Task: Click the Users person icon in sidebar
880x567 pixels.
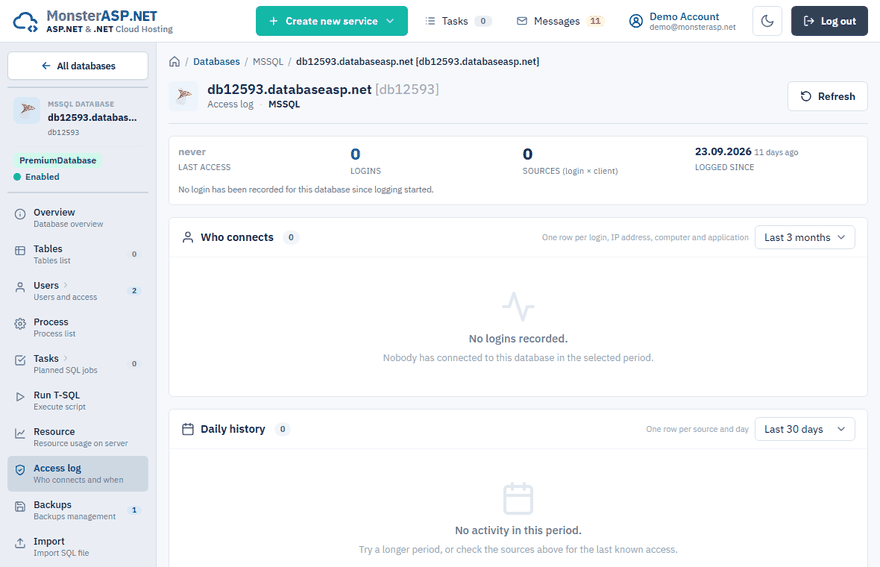Action: pyautogui.click(x=20, y=287)
